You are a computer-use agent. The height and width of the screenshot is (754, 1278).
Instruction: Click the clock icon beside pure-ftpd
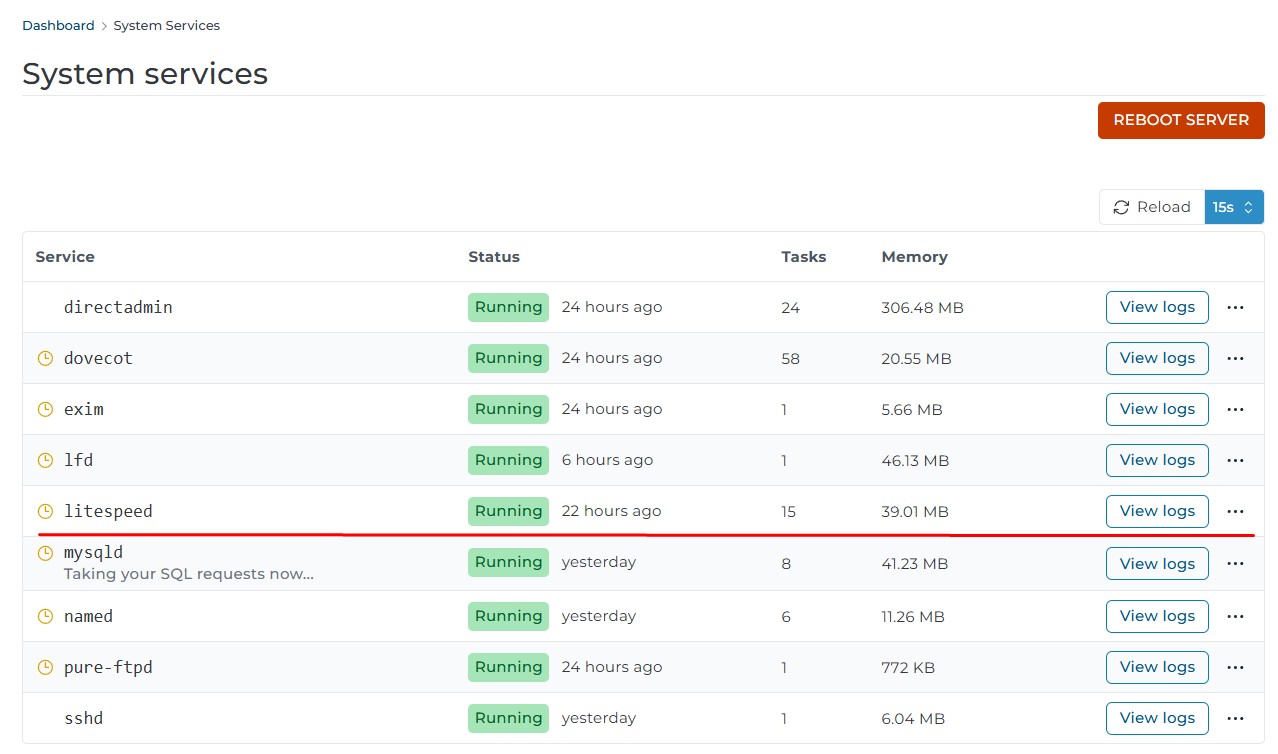[45, 667]
